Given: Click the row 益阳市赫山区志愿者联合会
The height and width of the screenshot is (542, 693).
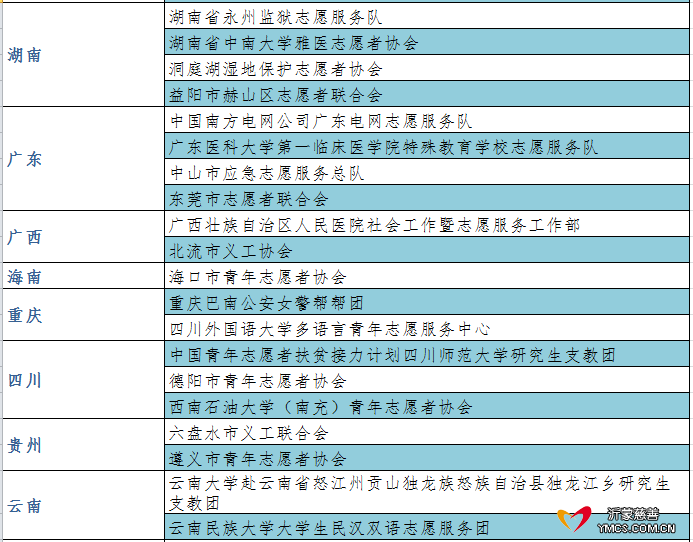Looking at the screenshot, I should click(427, 94).
